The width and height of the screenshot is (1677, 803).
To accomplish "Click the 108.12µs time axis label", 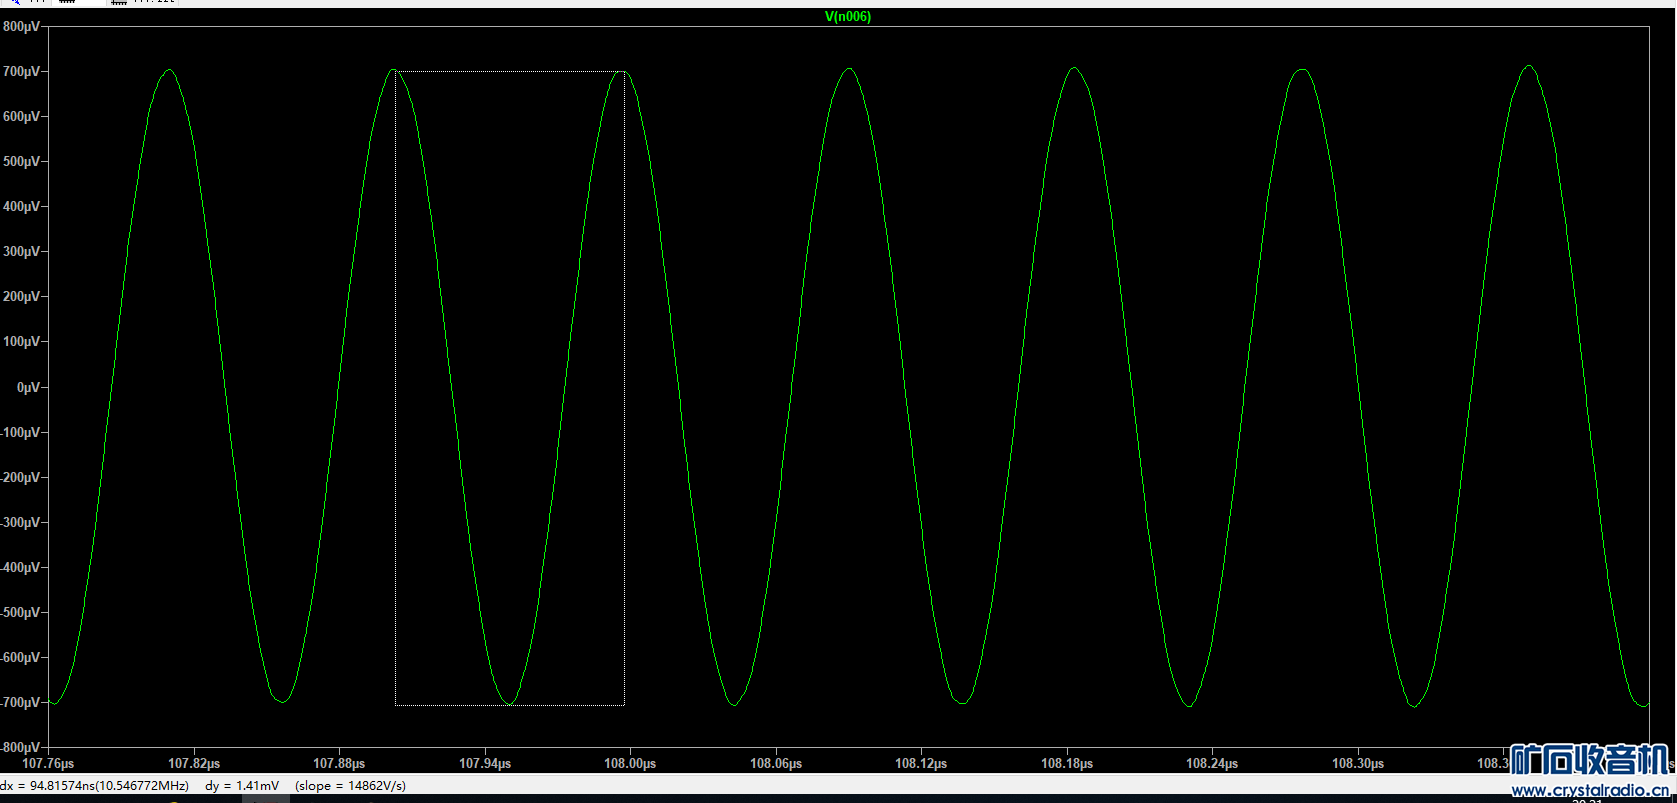I will click(921, 764).
